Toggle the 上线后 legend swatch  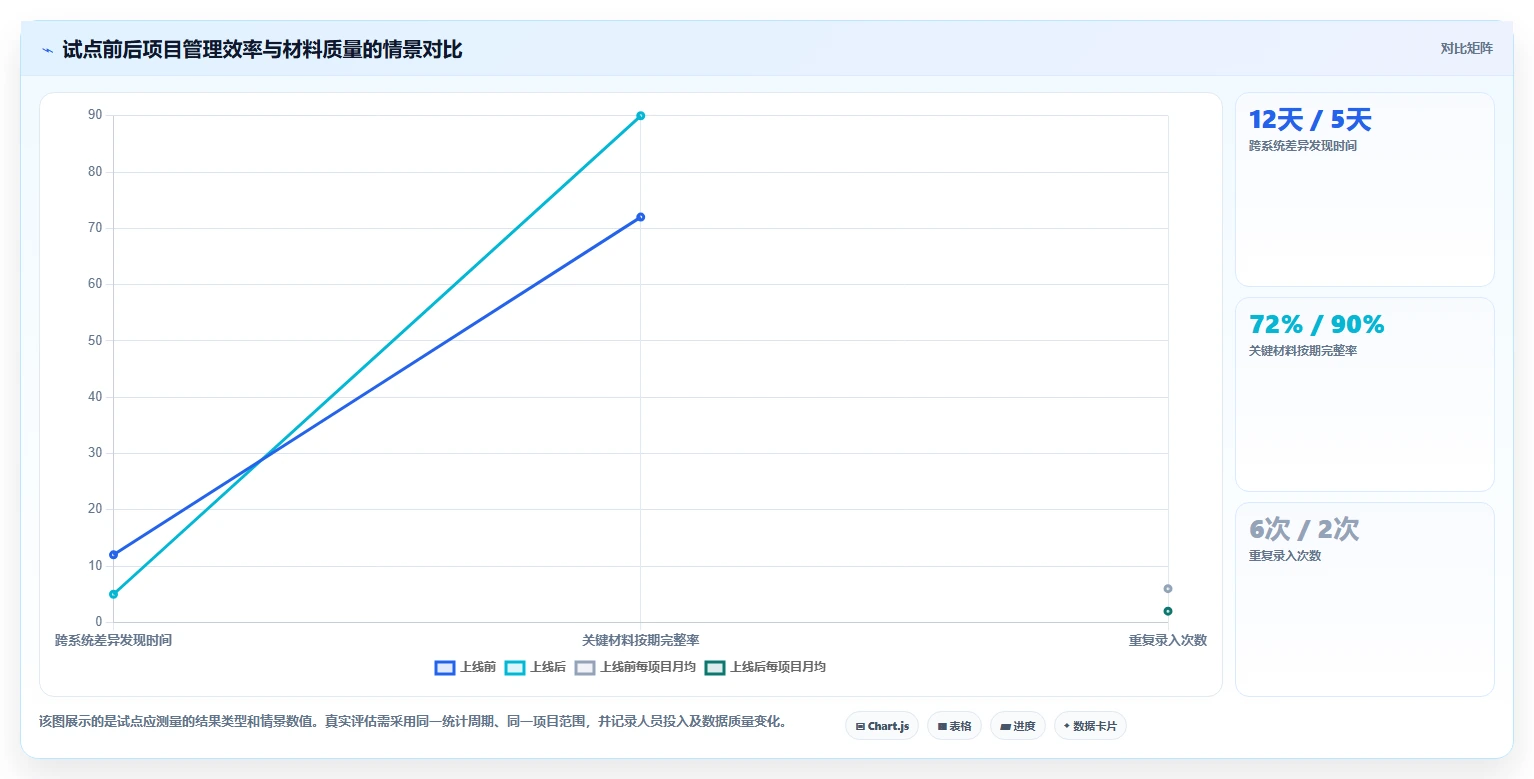click(515, 668)
